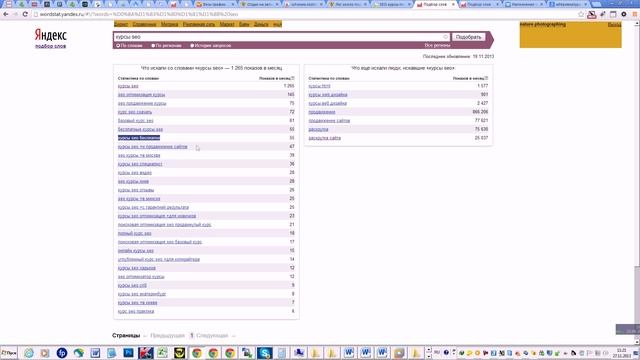
Task: Open 'курсы html' link in the right table
Action: click(x=320, y=86)
